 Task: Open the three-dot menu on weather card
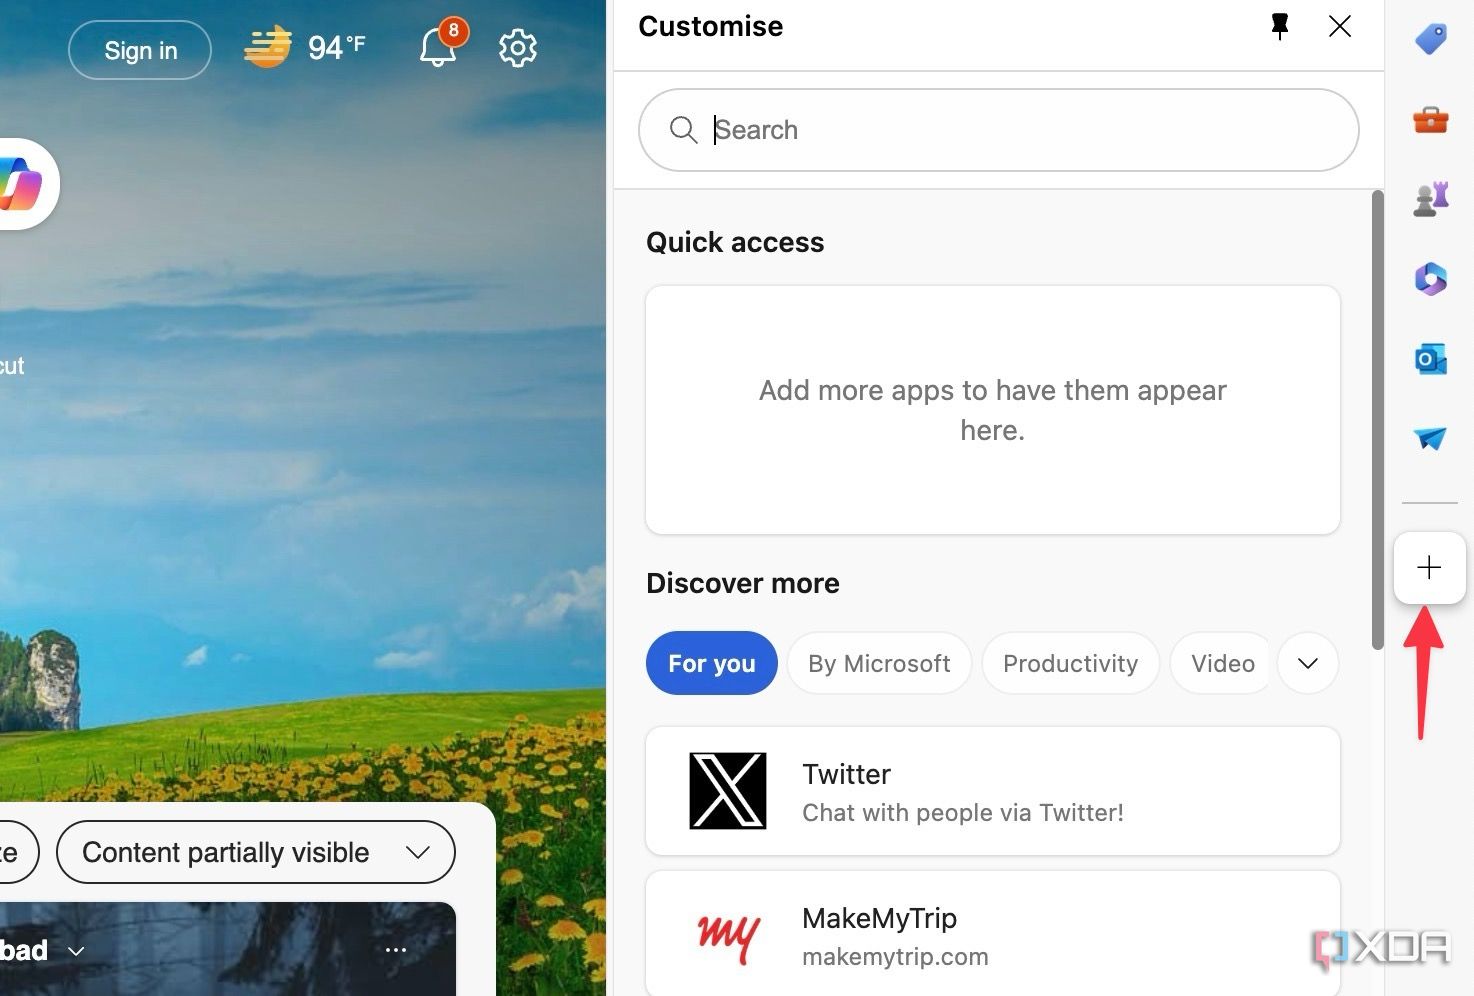[396, 950]
